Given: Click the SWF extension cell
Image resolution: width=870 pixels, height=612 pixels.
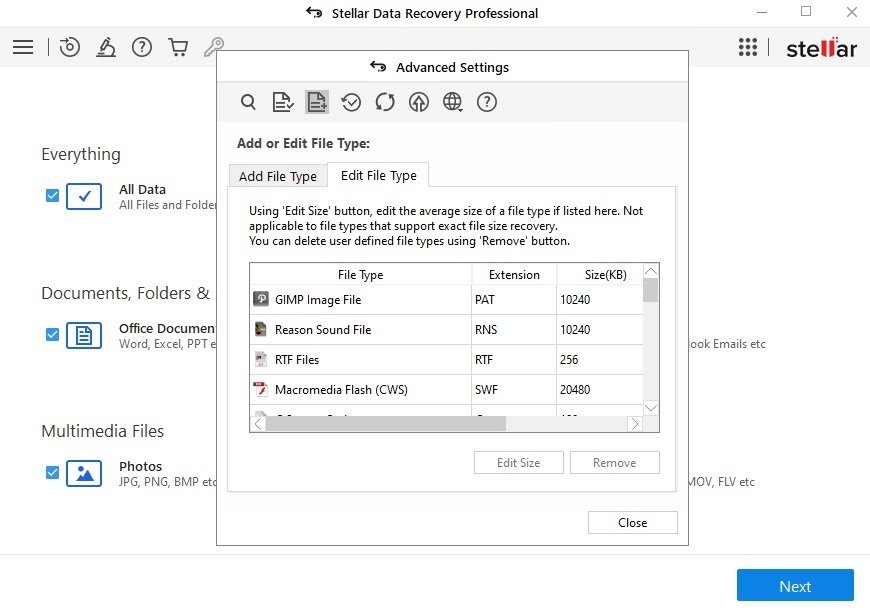Looking at the screenshot, I should [514, 390].
